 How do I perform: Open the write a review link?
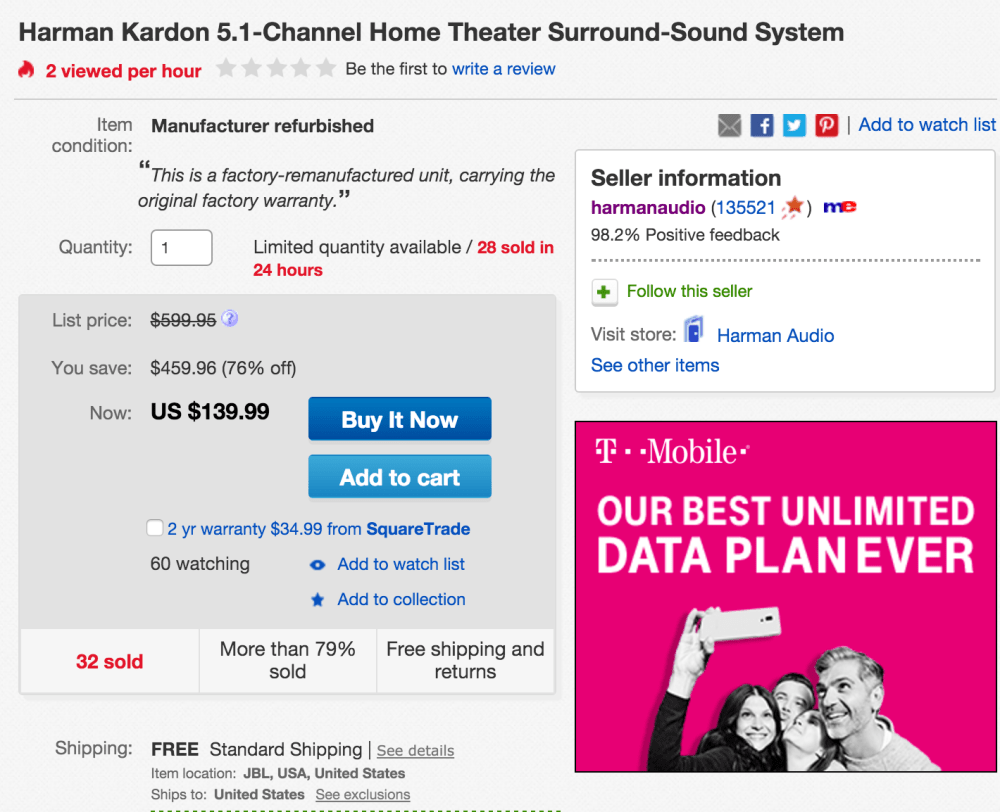[503, 69]
